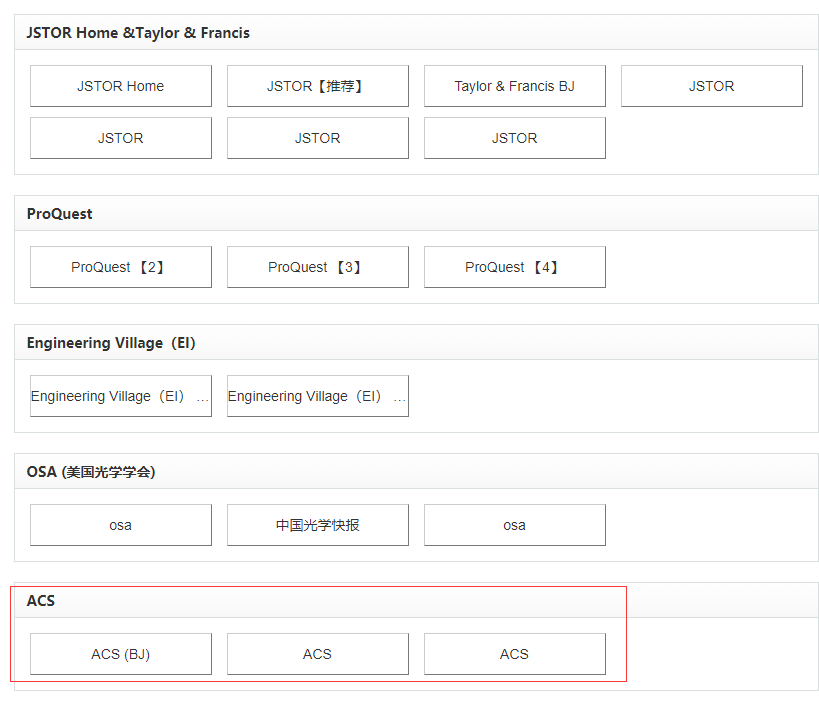Open the Taylor & Francis BJ link
This screenshot has height=708, width=819.
[x=514, y=86]
